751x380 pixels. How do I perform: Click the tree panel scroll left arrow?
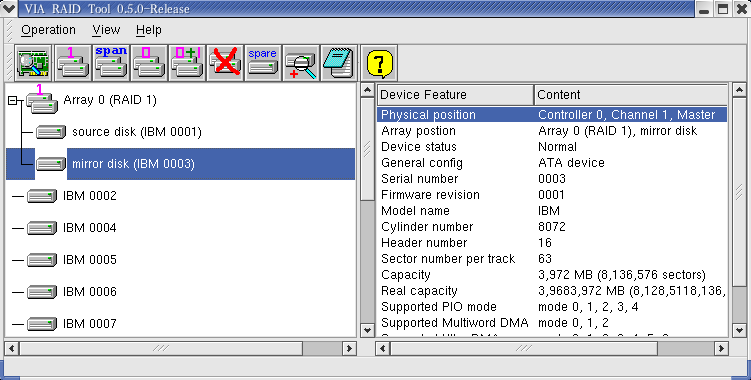pos(12,348)
